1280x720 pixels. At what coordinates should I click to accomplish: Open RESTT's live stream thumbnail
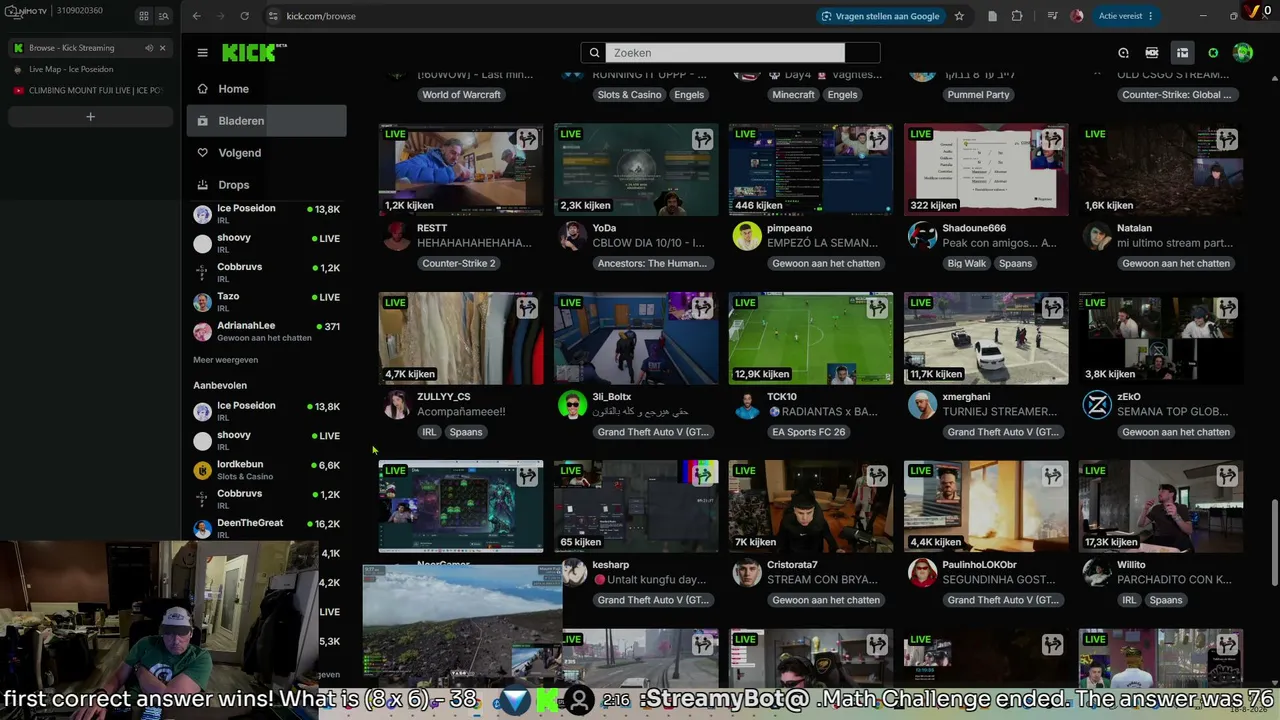pyautogui.click(x=461, y=170)
